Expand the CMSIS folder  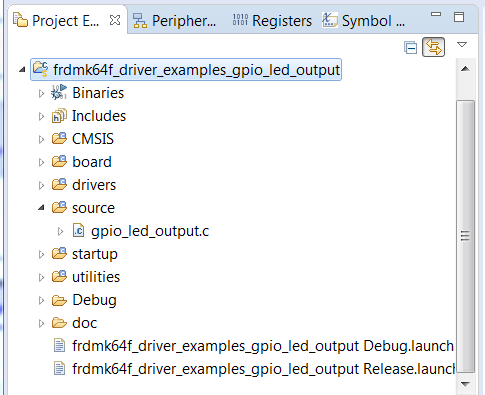point(41,139)
